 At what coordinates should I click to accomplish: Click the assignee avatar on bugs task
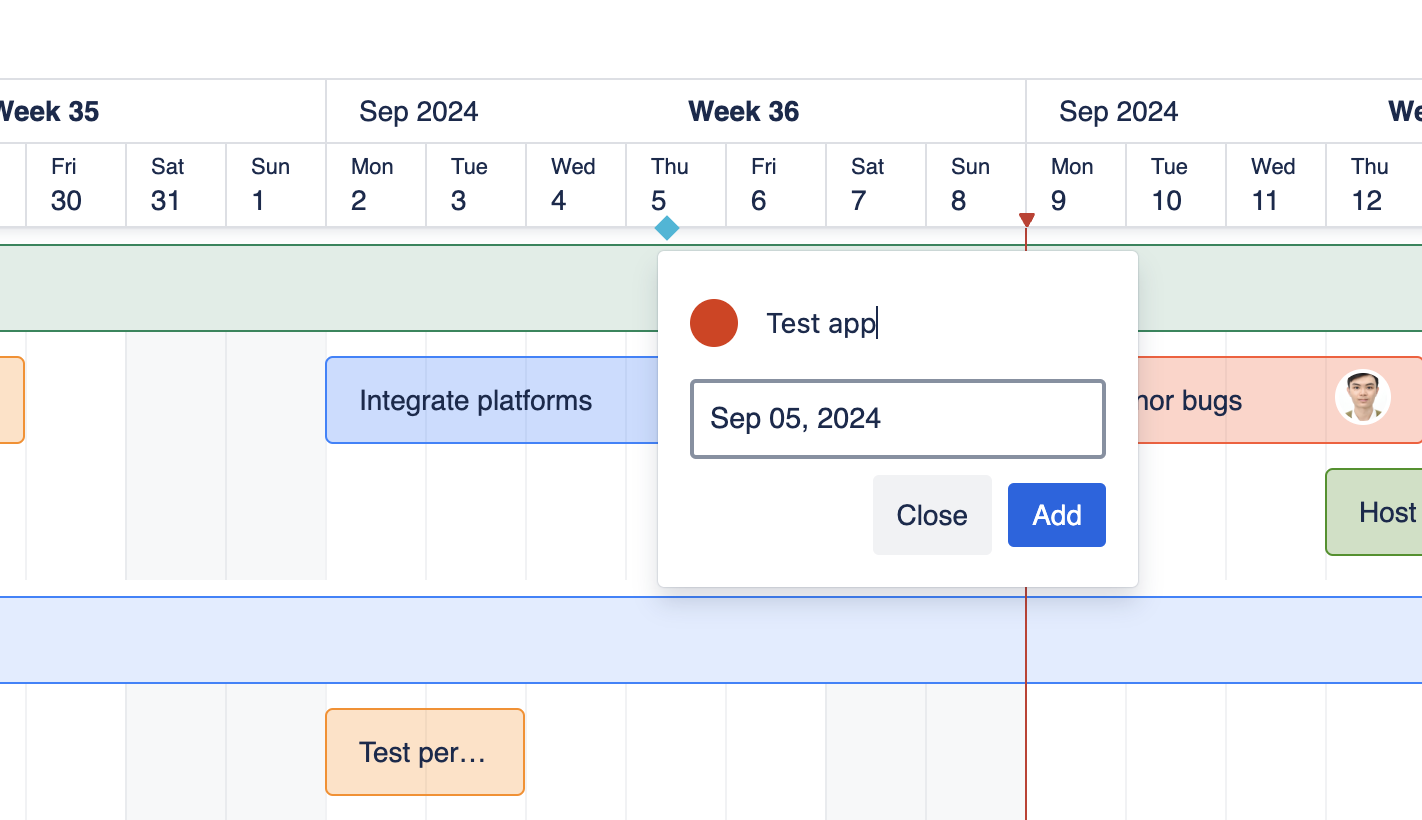(1362, 398)
